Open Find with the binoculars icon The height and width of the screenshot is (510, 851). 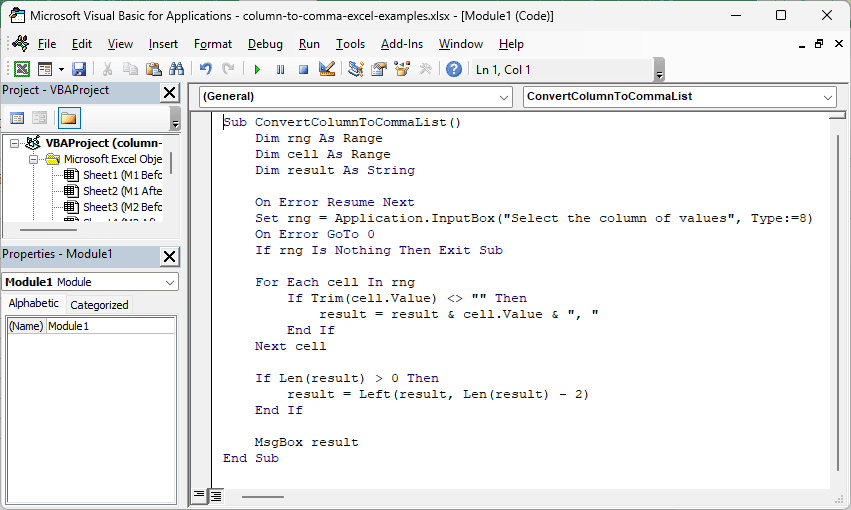[x=176, y=69]
